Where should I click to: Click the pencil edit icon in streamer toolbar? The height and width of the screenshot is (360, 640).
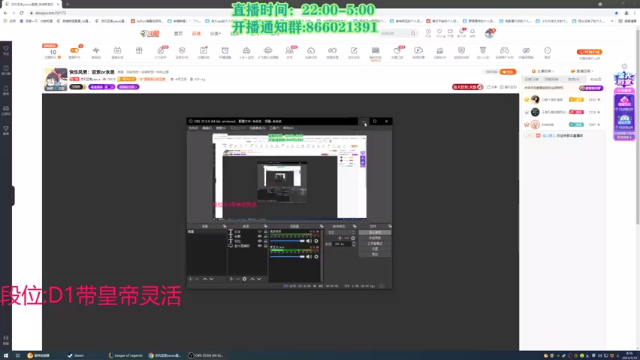[x=354, y=50]
